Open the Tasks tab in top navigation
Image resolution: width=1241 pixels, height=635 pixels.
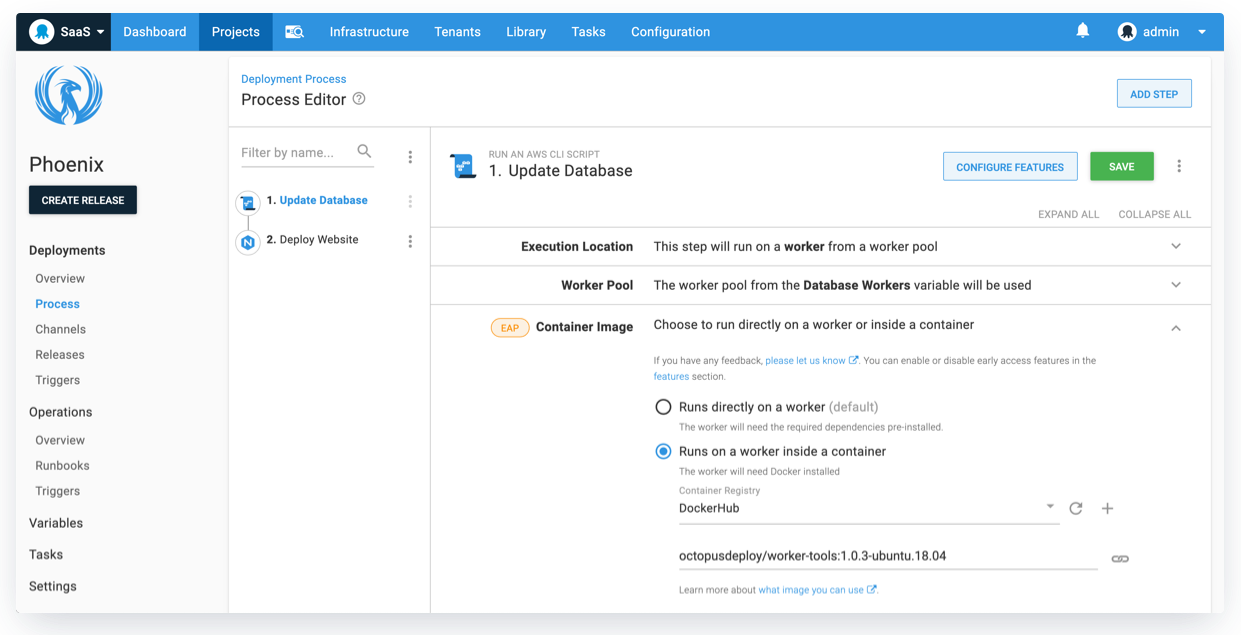pyautogui.click(x=588, y=32)
